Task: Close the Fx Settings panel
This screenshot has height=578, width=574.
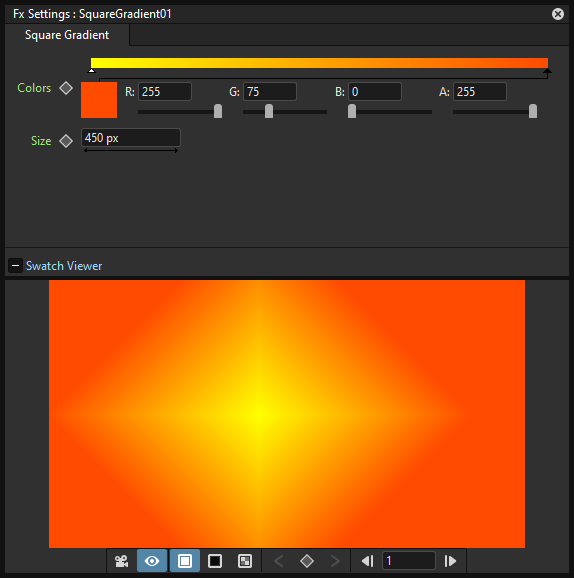Action: click(x=557, y=14)
